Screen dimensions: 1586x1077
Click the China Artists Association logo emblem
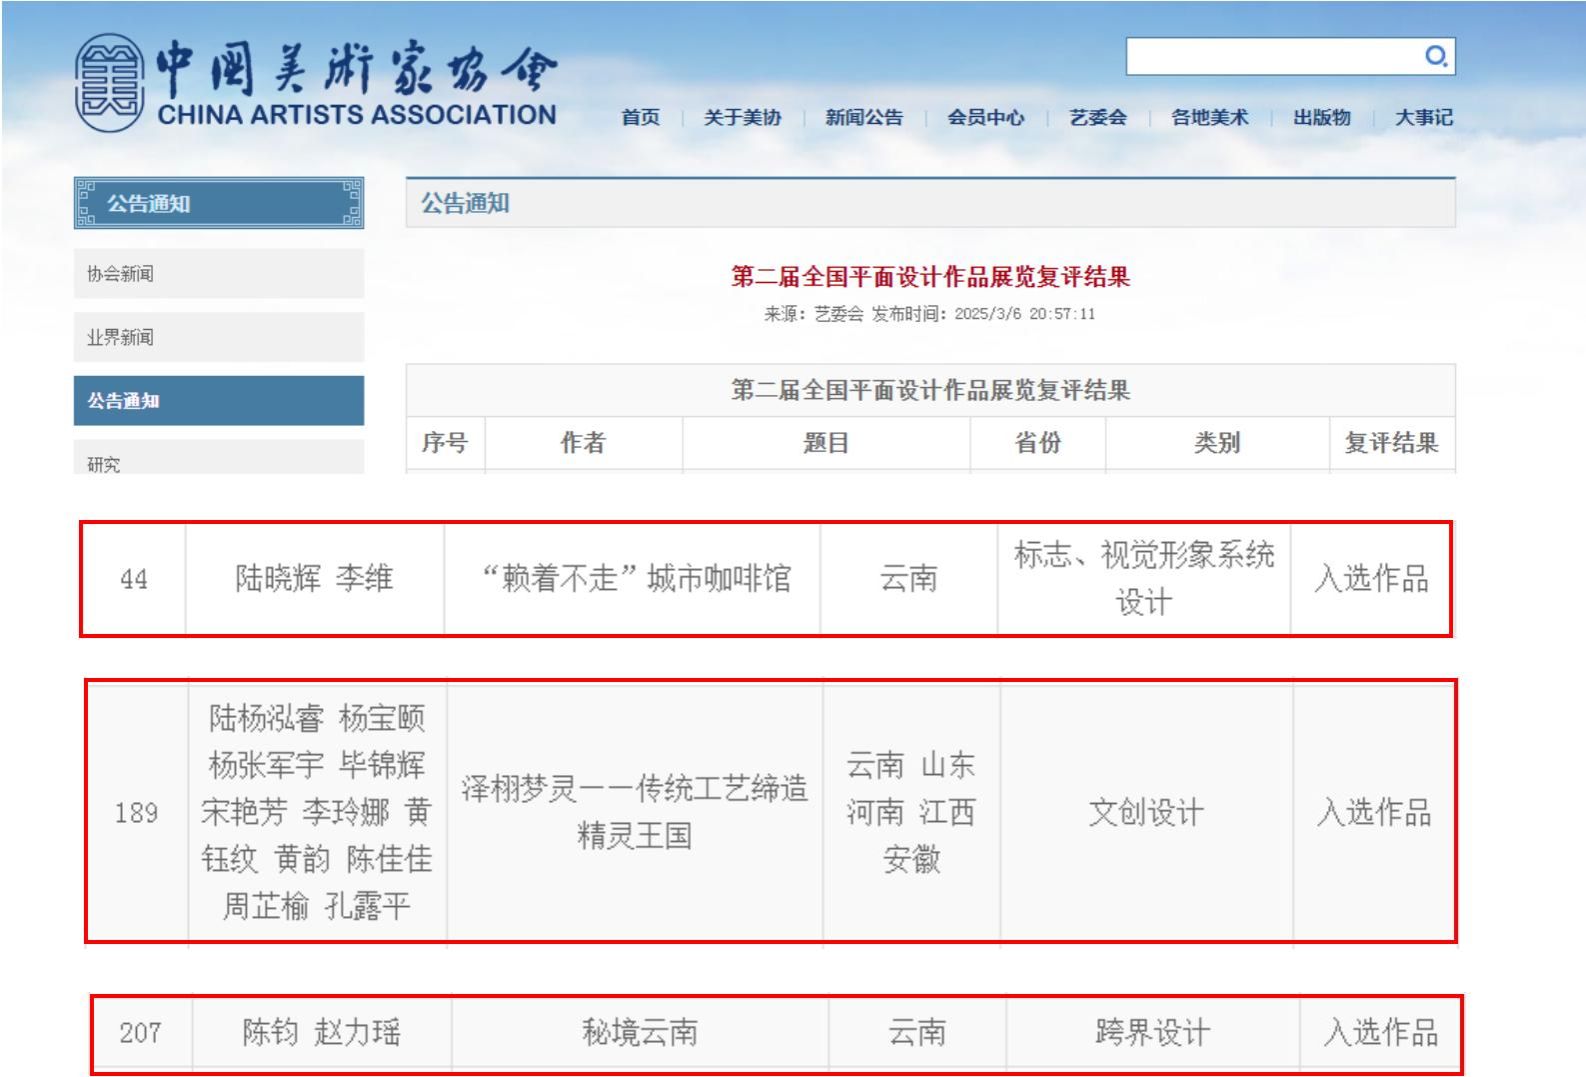click(109, 82)
